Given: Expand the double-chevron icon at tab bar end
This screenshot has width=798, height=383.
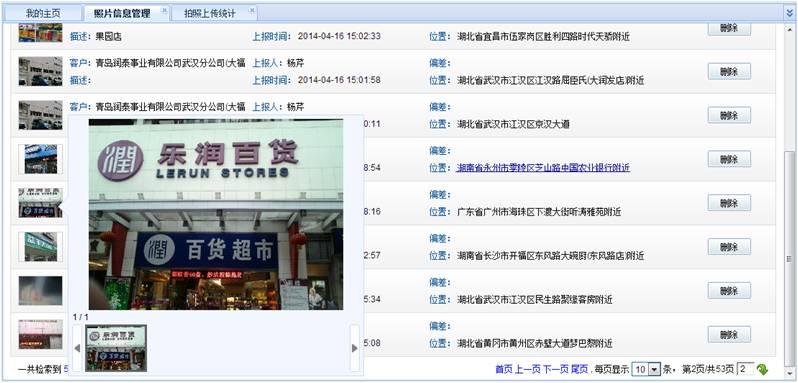Looking at the screenshot, I should [x=789, y=13].
